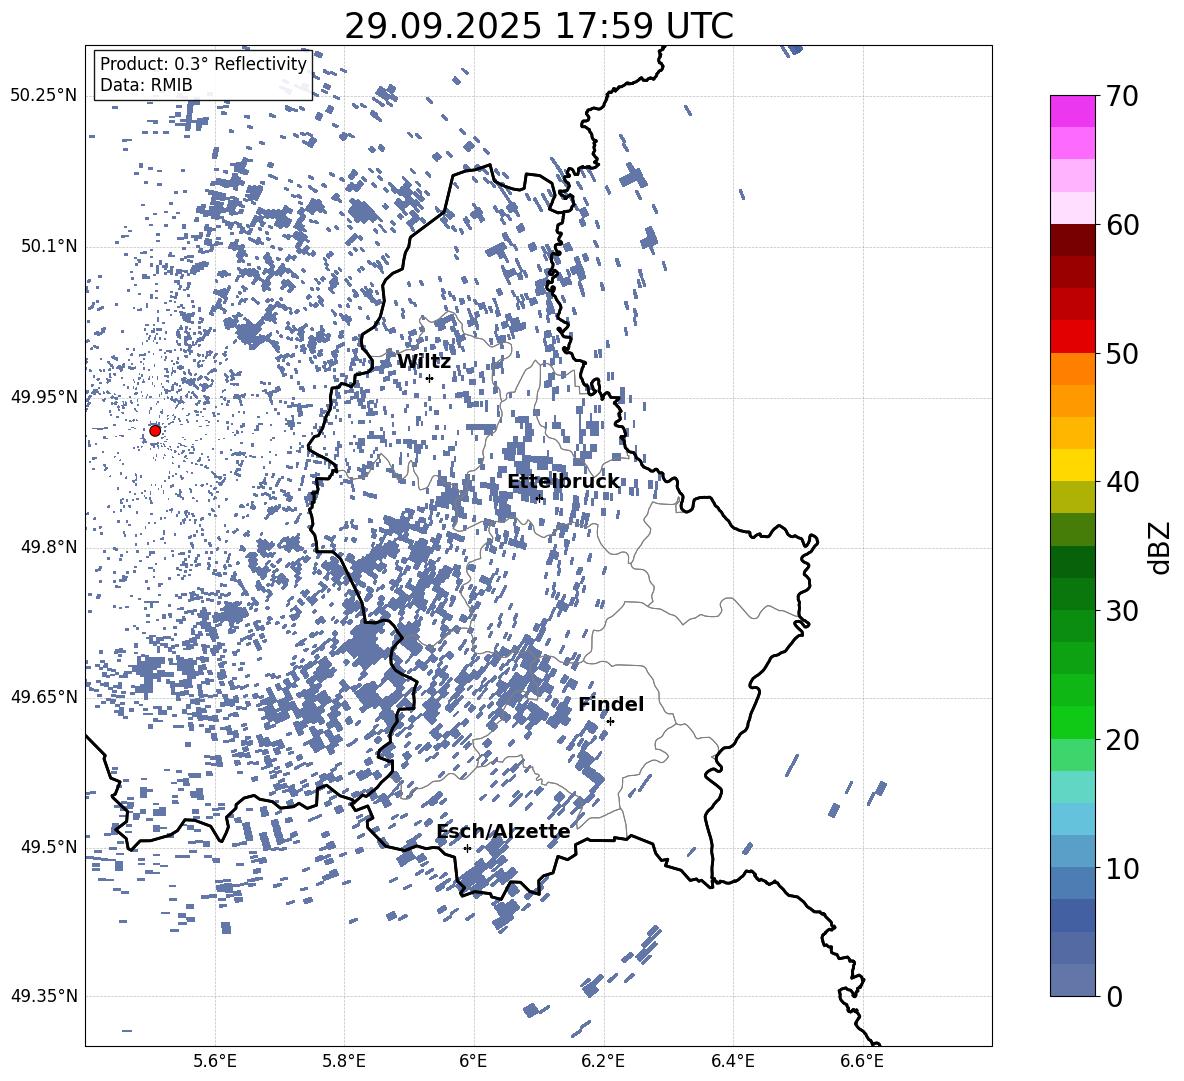
Task: Click the bright red colorbar segment just above 50
Action: (x=1072, y=337)
